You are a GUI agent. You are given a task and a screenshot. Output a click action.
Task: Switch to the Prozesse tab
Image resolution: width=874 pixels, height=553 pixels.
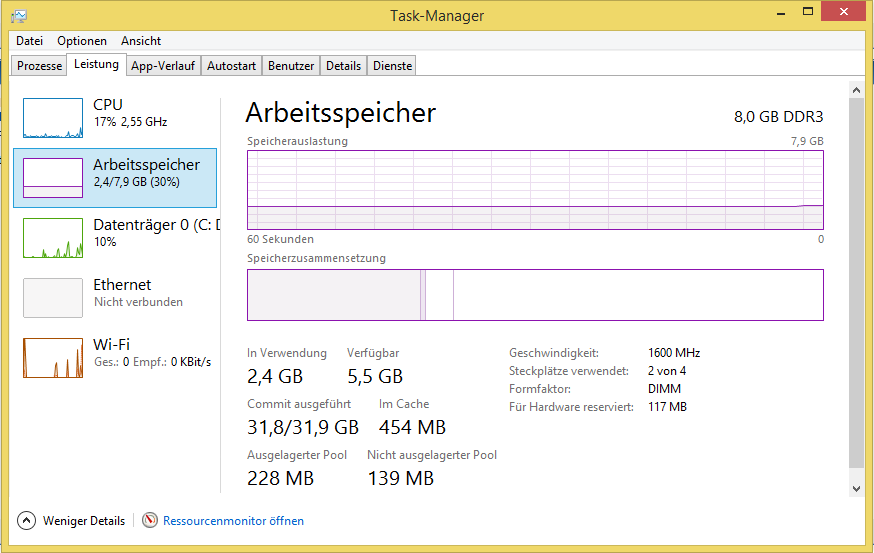(40, 66)
